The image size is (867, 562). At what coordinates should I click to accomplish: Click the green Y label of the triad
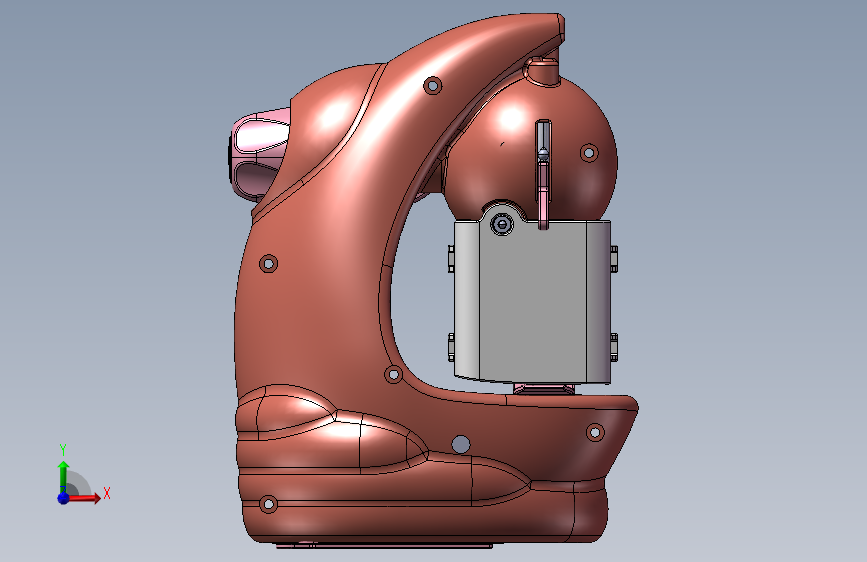63,450
